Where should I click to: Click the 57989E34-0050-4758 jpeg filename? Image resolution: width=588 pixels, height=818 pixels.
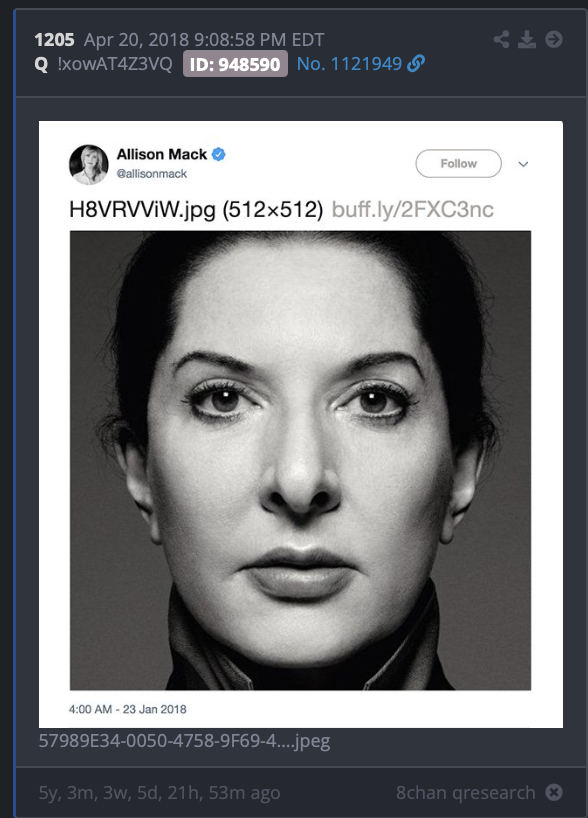(x=184, y=741)
